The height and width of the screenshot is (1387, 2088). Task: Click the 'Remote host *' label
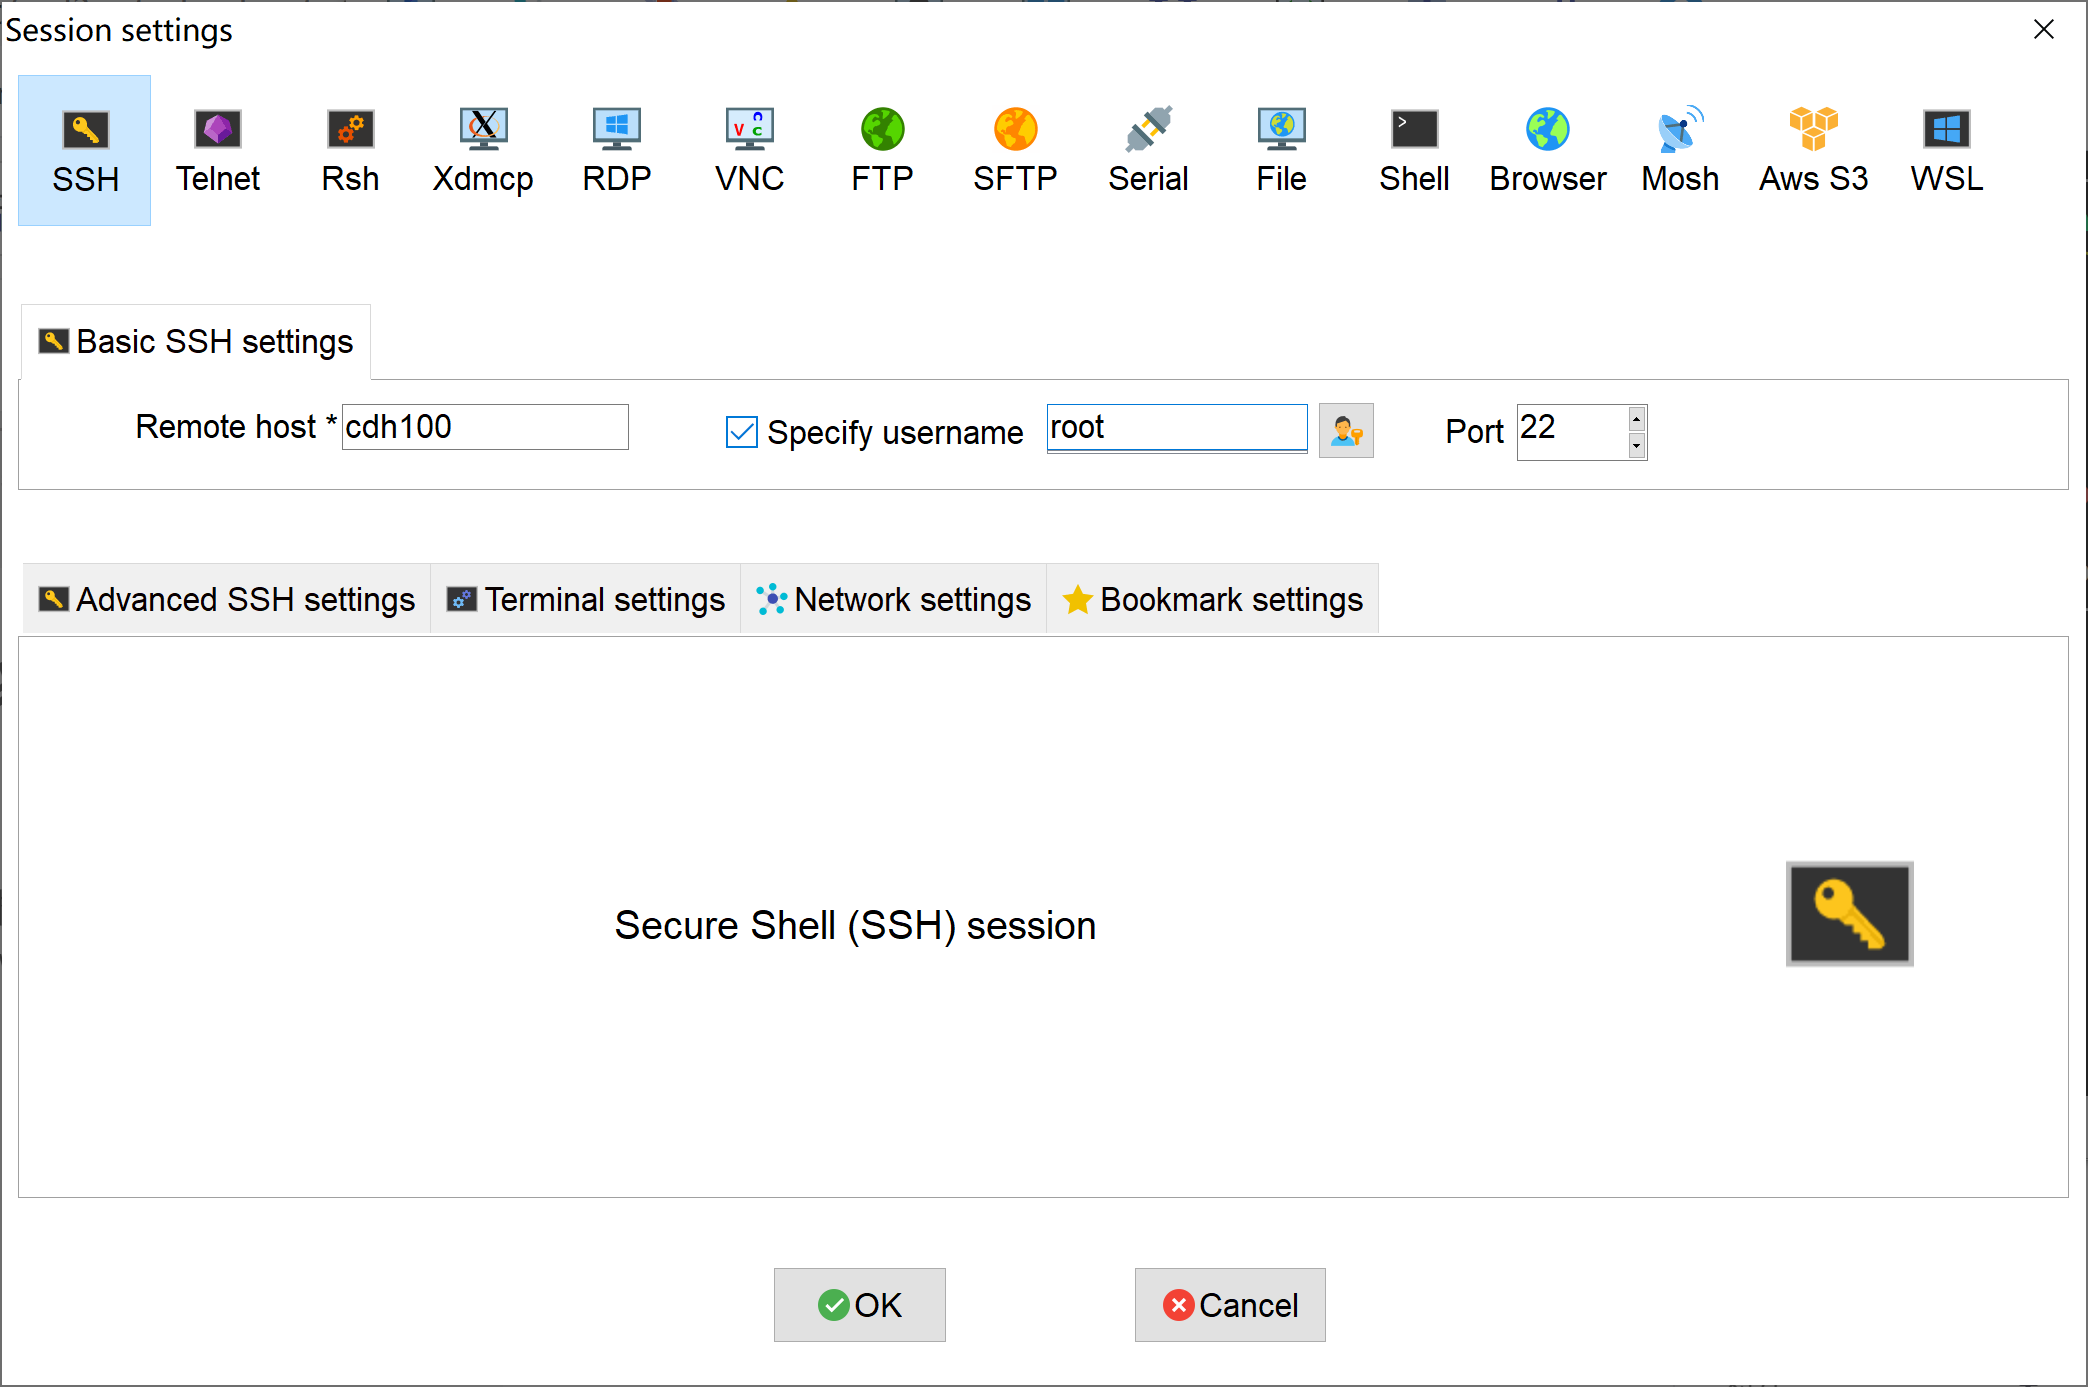point(236,427)
